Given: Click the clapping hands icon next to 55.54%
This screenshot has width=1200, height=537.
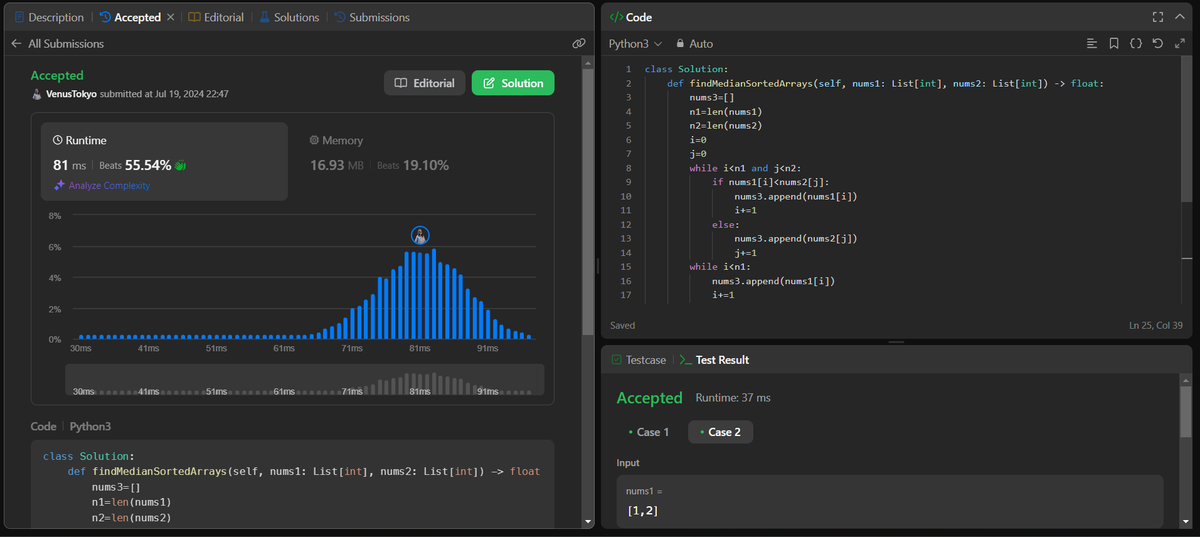Looking at the screenshot, I should pos(181,165).
